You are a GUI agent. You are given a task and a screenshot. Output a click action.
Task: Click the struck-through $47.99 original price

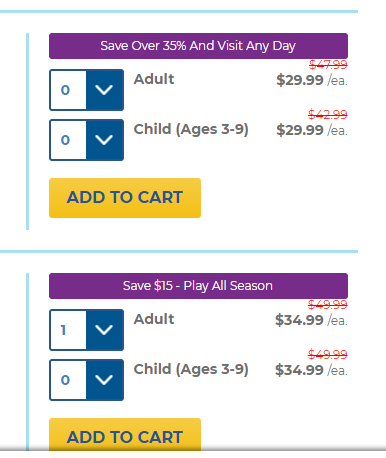click(328, 64)
